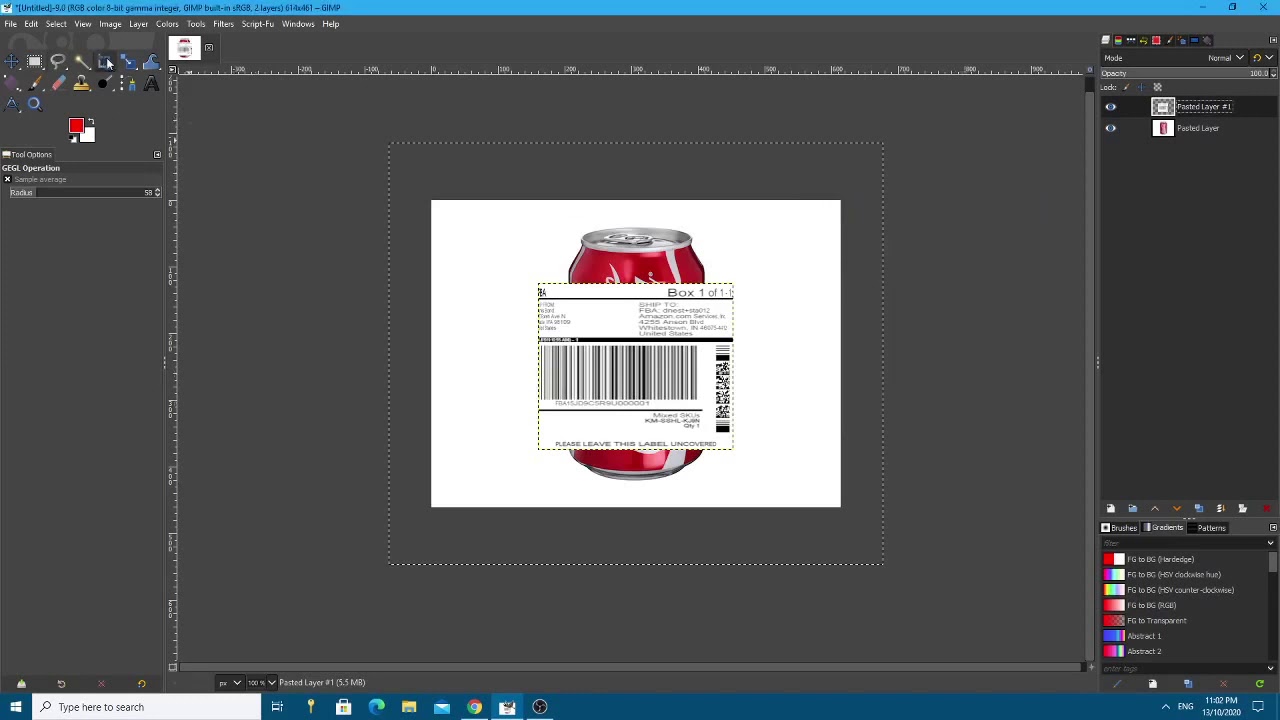This screenshot has height=720, width=1280.
Task: Select the Rectangle Select tool
Action: [x=34, y=62]
